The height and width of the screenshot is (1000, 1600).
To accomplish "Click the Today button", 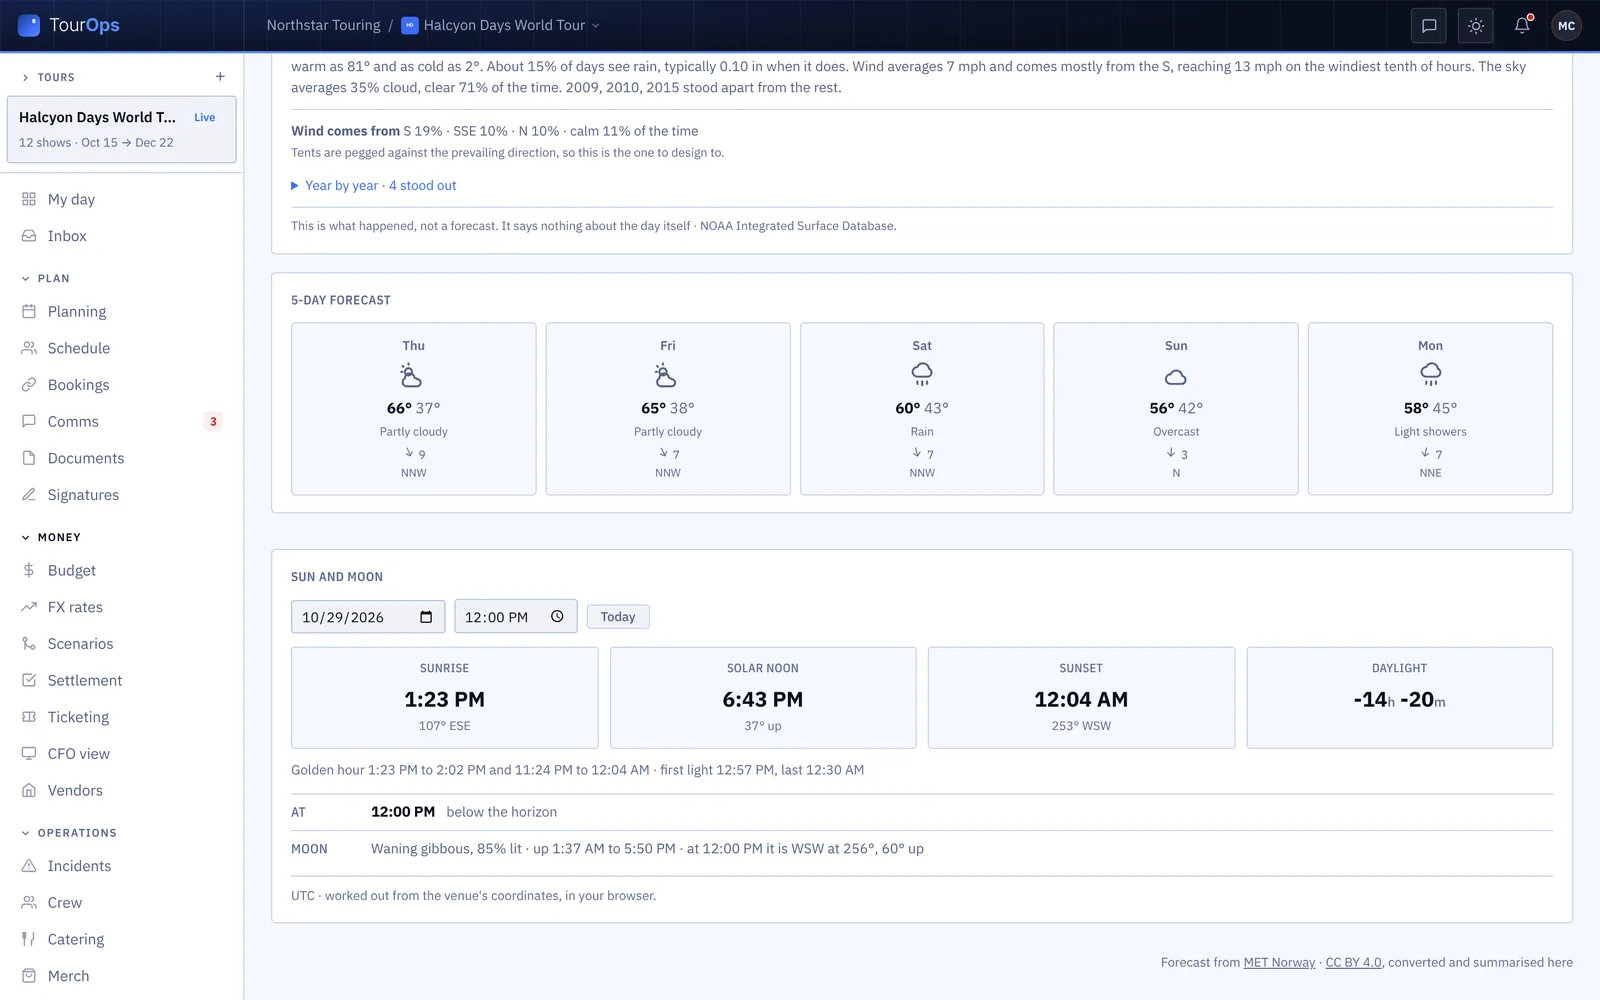I will [618, 617].
